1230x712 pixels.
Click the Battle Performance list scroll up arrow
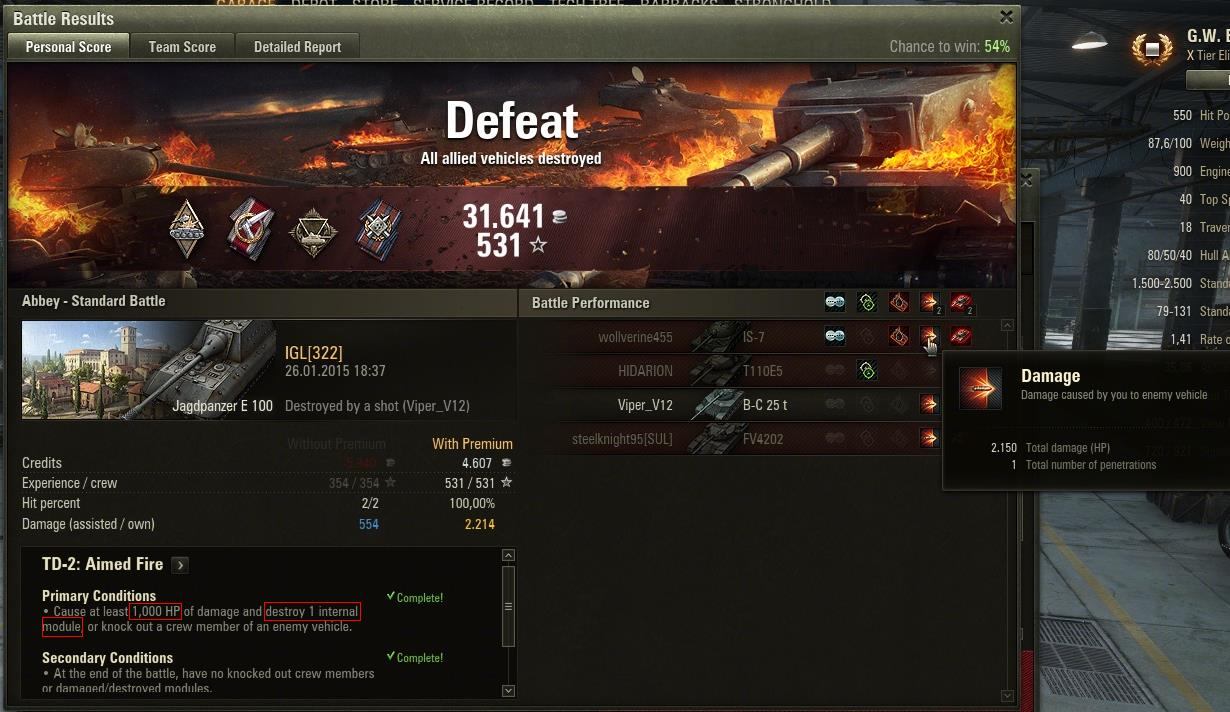pos(1007,325)
